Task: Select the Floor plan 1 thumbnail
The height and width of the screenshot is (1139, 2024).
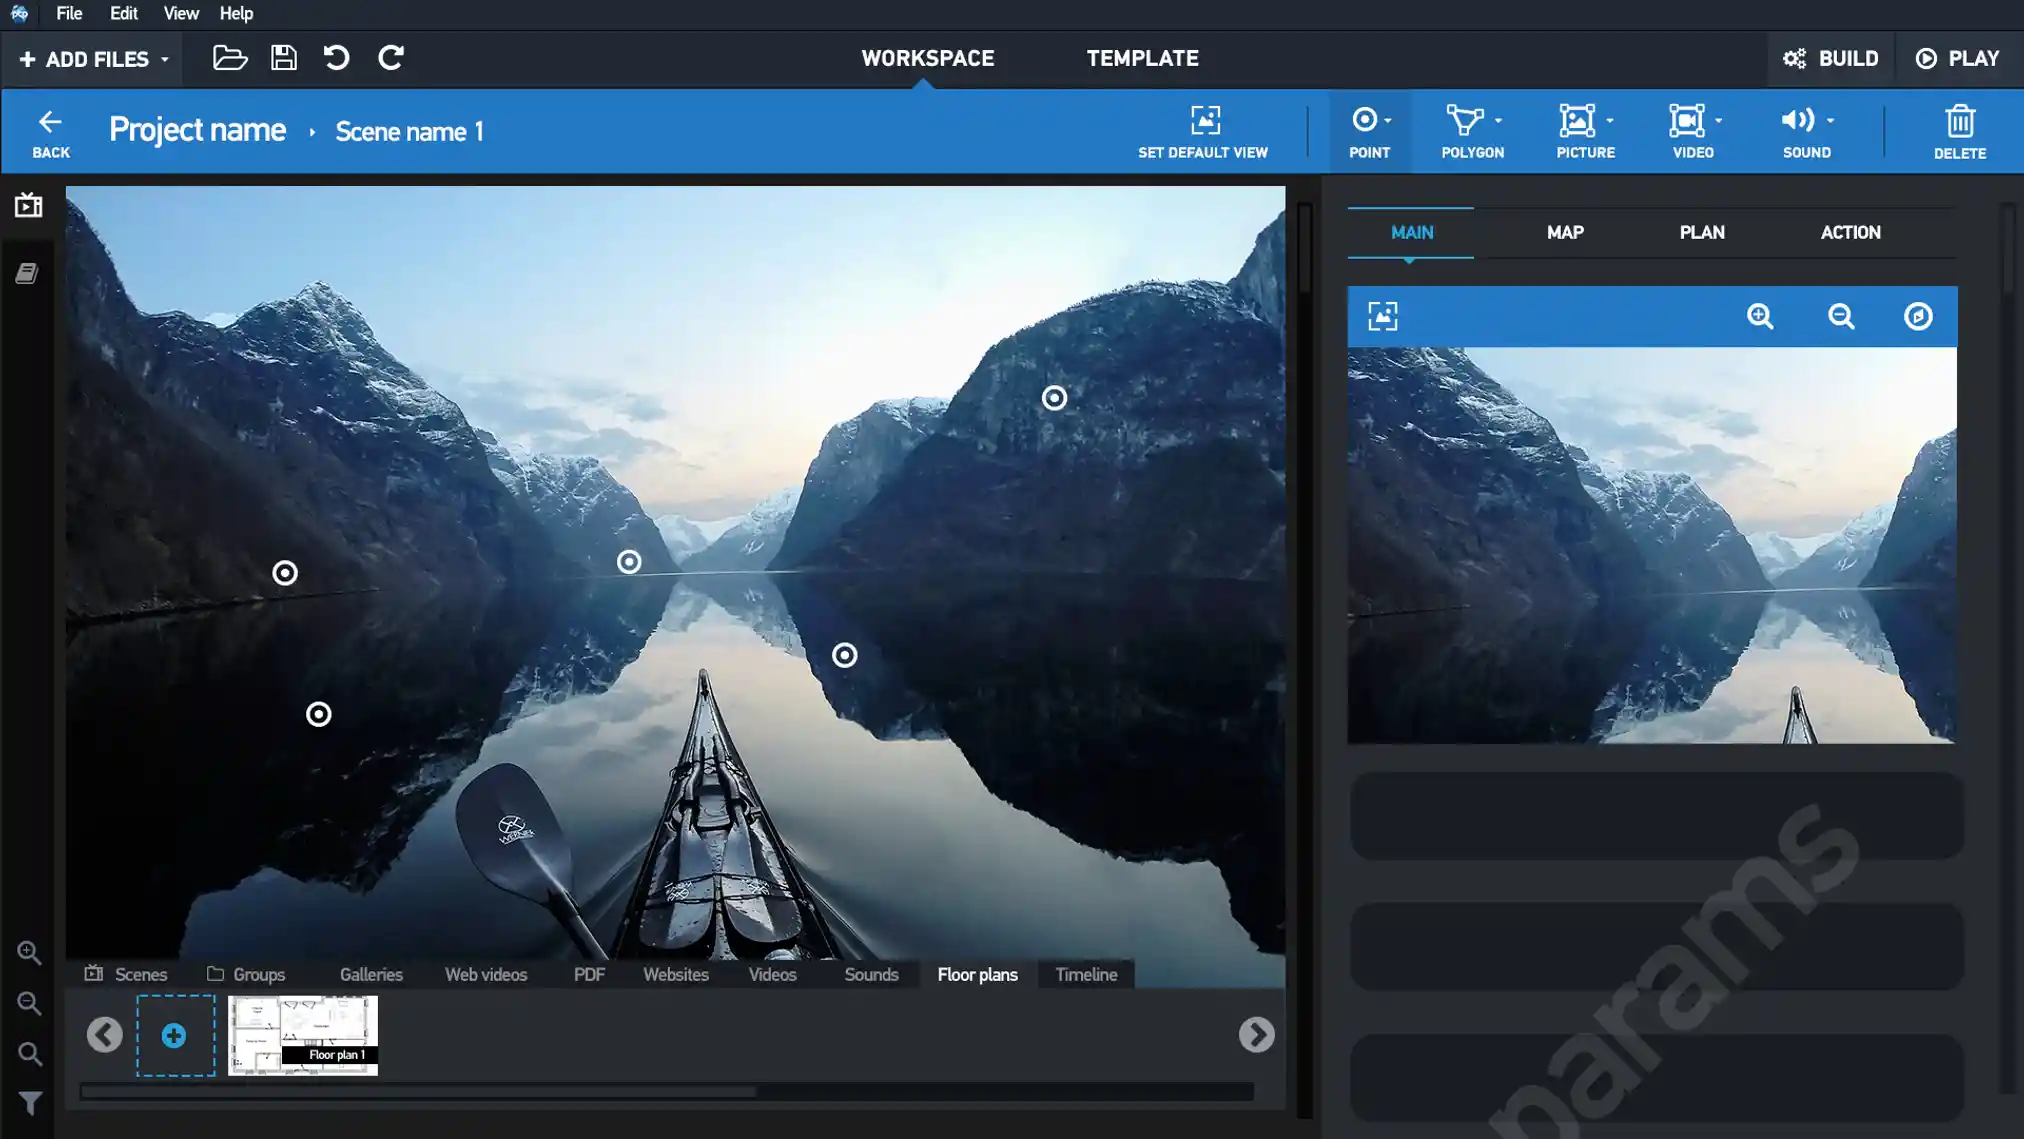Action: (x=303, y=1035)
